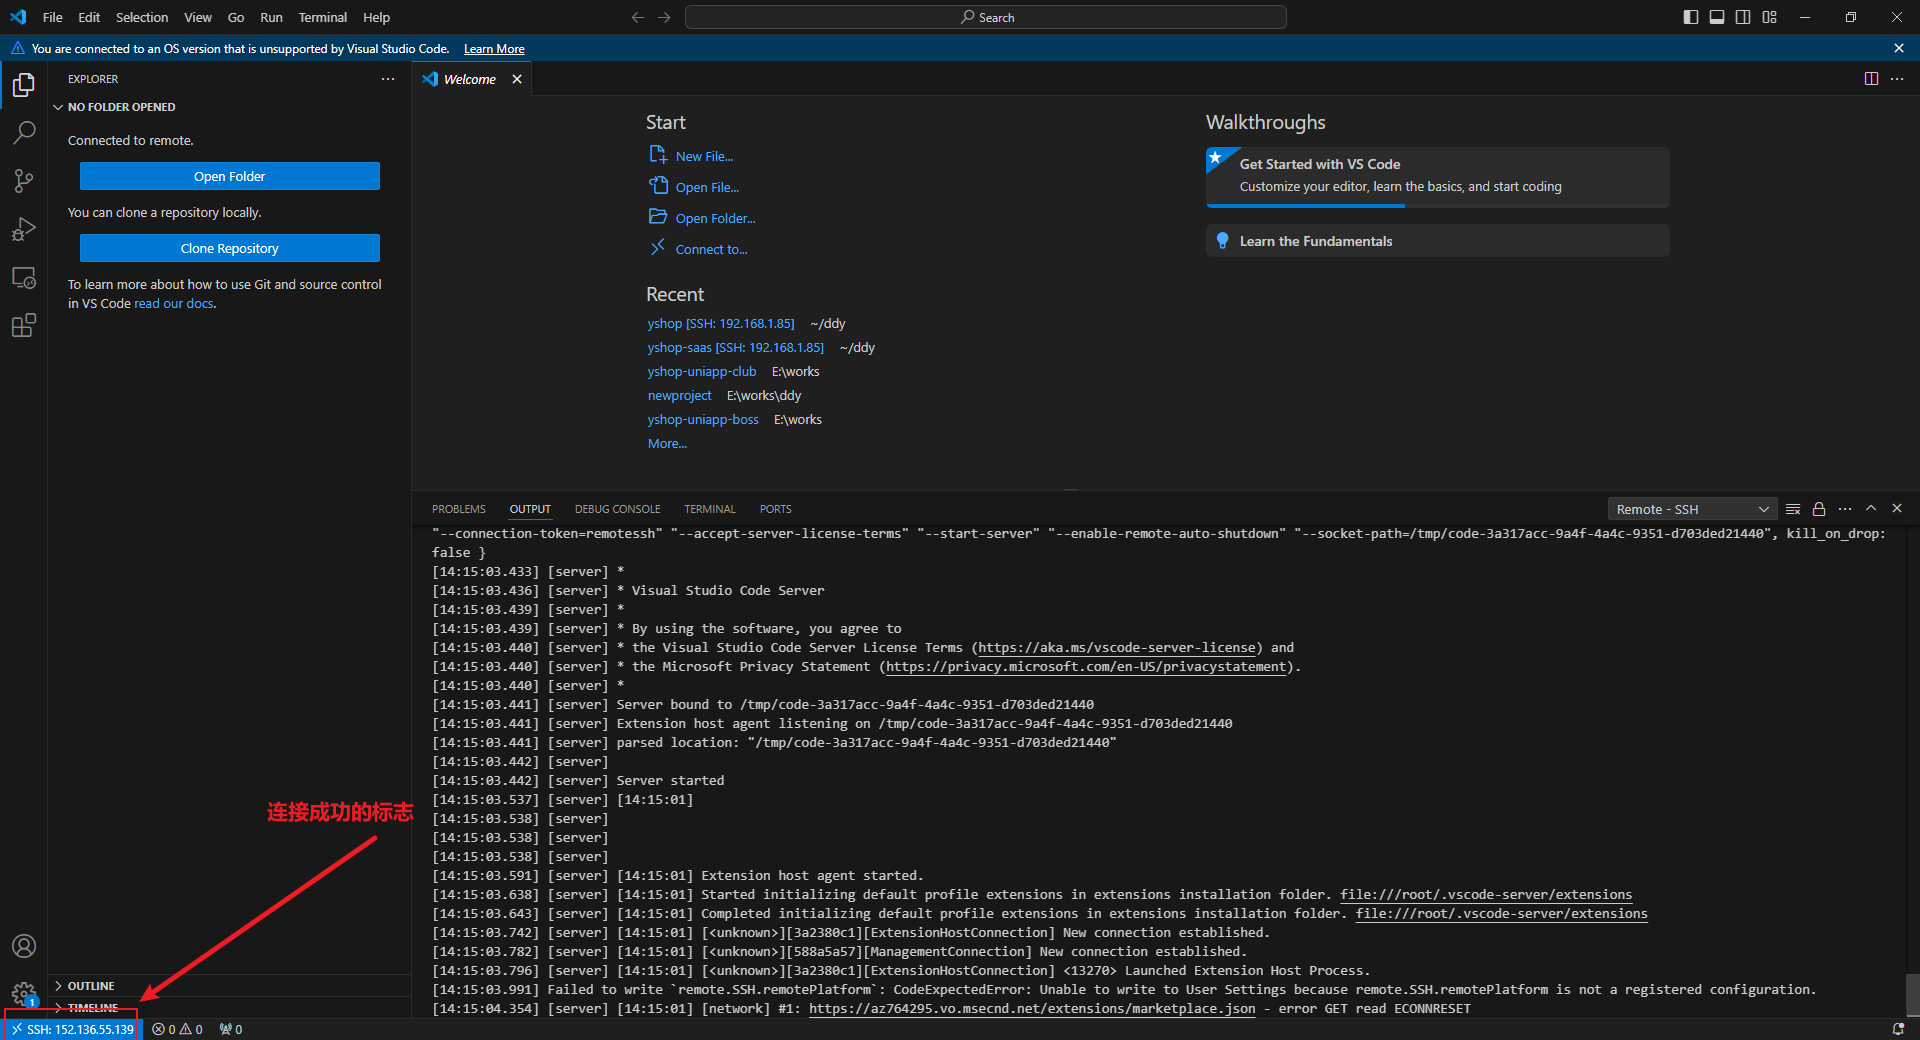
Task: Open the Selection menu
Action: coord(142,17)
